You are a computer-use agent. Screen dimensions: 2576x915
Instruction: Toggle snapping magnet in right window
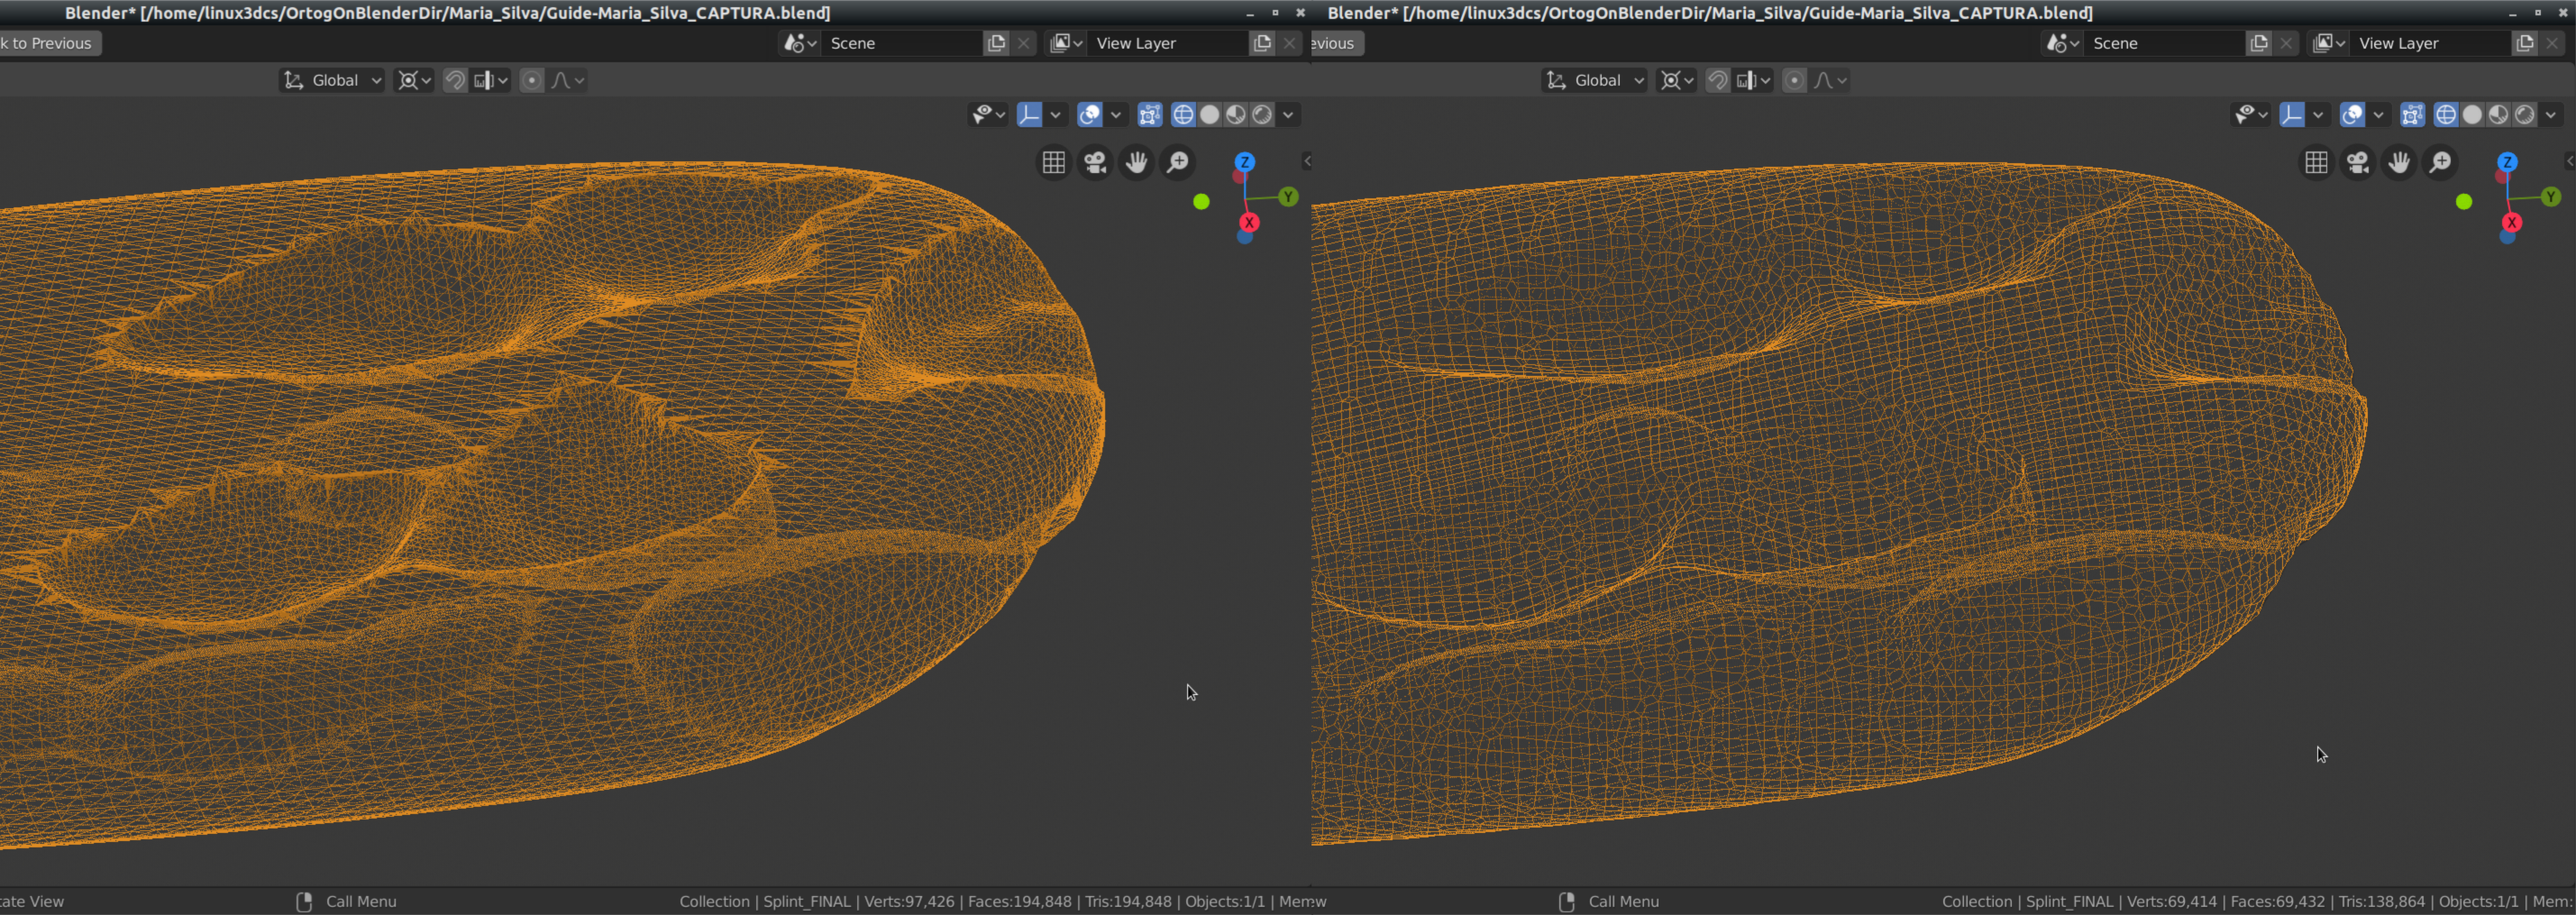(1717, 80)
